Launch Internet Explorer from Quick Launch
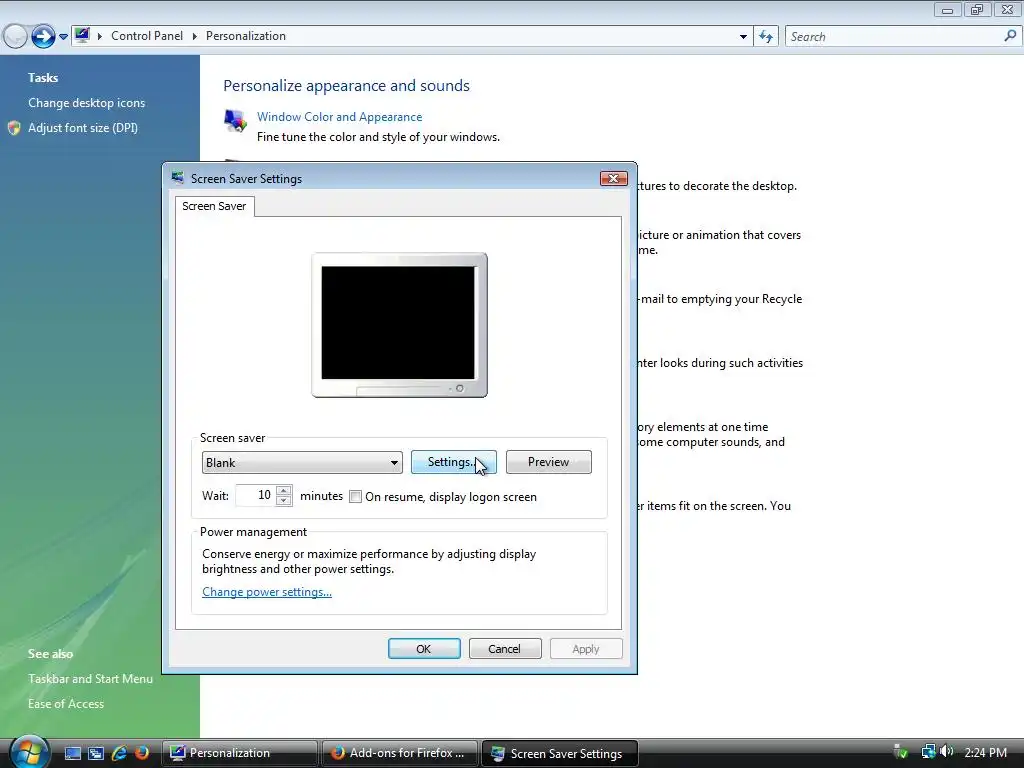The height and width of the screenshot is (768, 1024). tap(119, 753)
